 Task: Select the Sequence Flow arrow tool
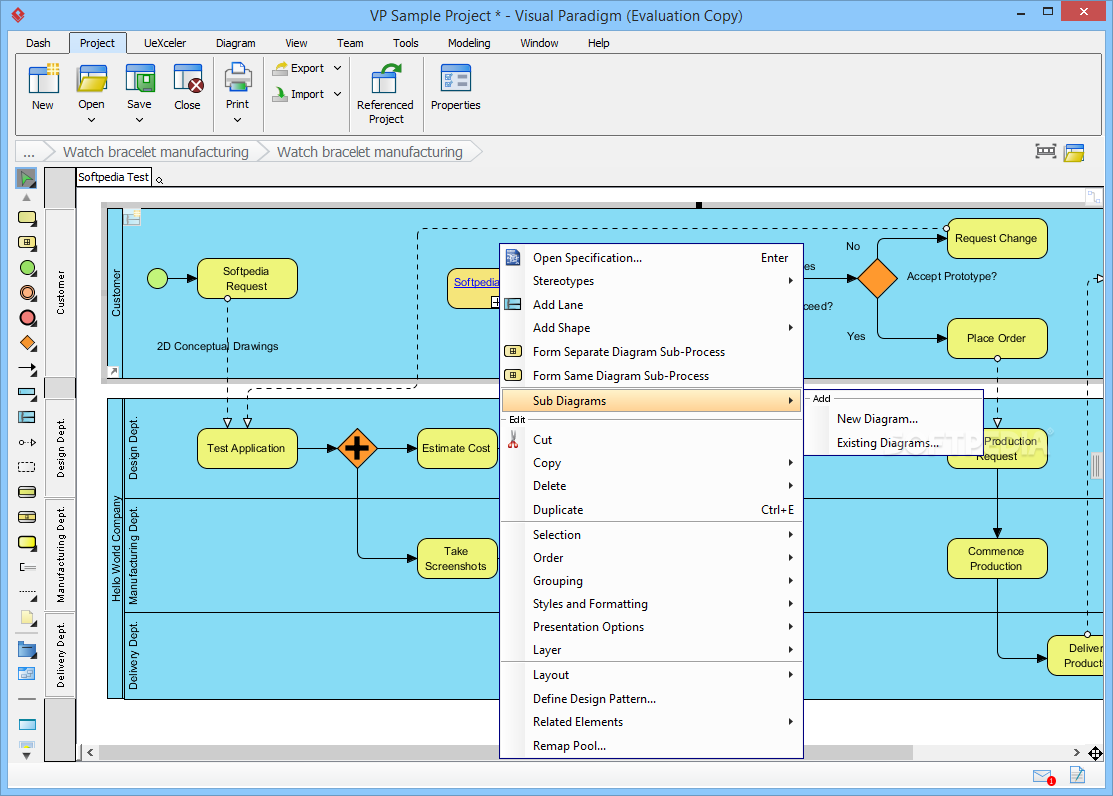click(28, 369)
